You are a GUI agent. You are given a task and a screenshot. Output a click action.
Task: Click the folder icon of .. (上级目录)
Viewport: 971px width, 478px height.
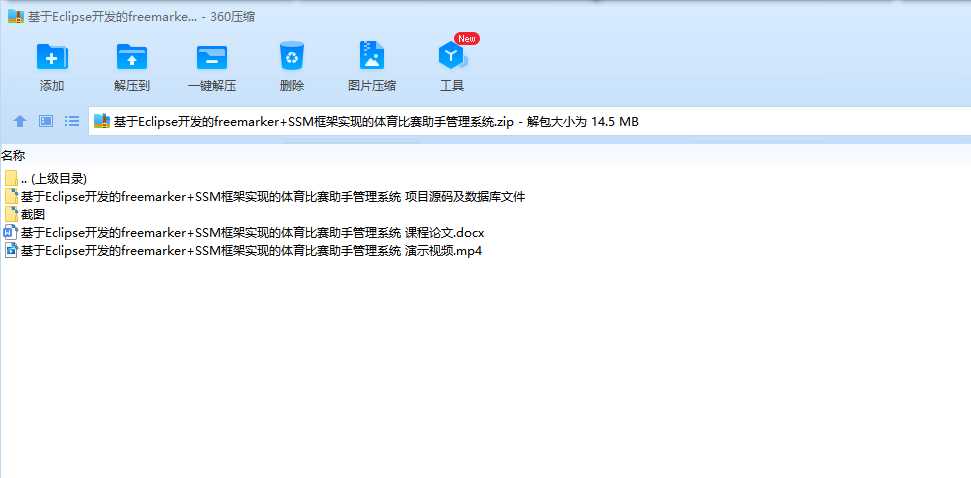tap(11, 178)
